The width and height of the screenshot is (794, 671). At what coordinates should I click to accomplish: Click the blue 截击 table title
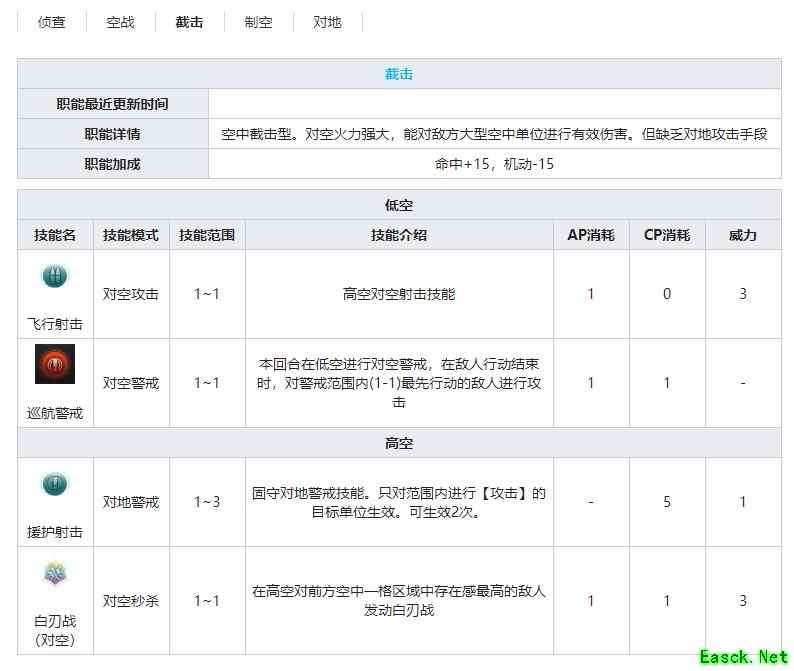[399, 74]
